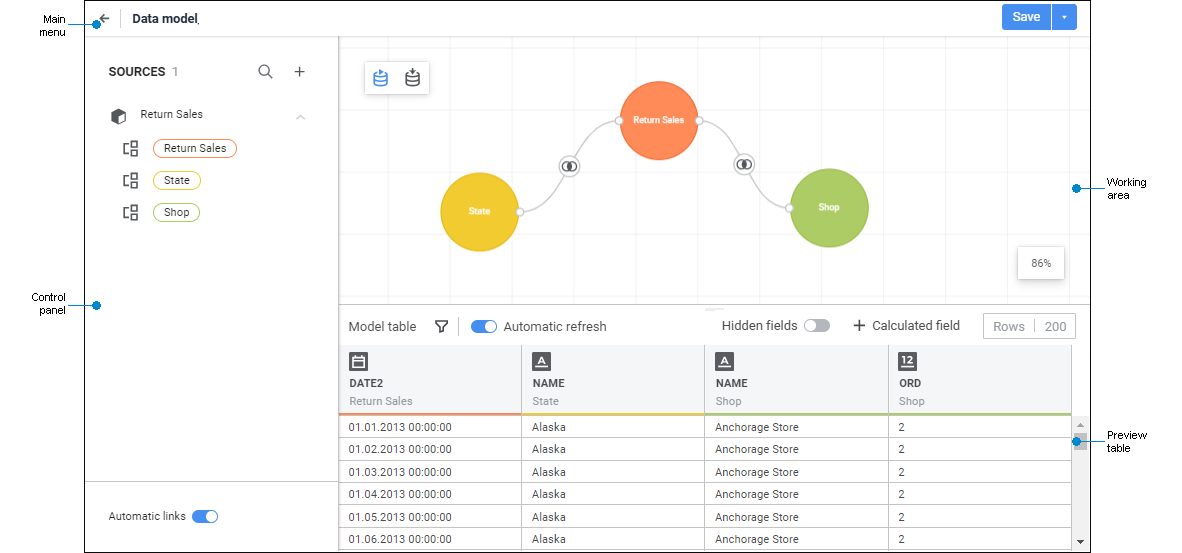Click Alaska in the 01.02.2013 row
The image size is (1182, 553).
click(549, 449)
